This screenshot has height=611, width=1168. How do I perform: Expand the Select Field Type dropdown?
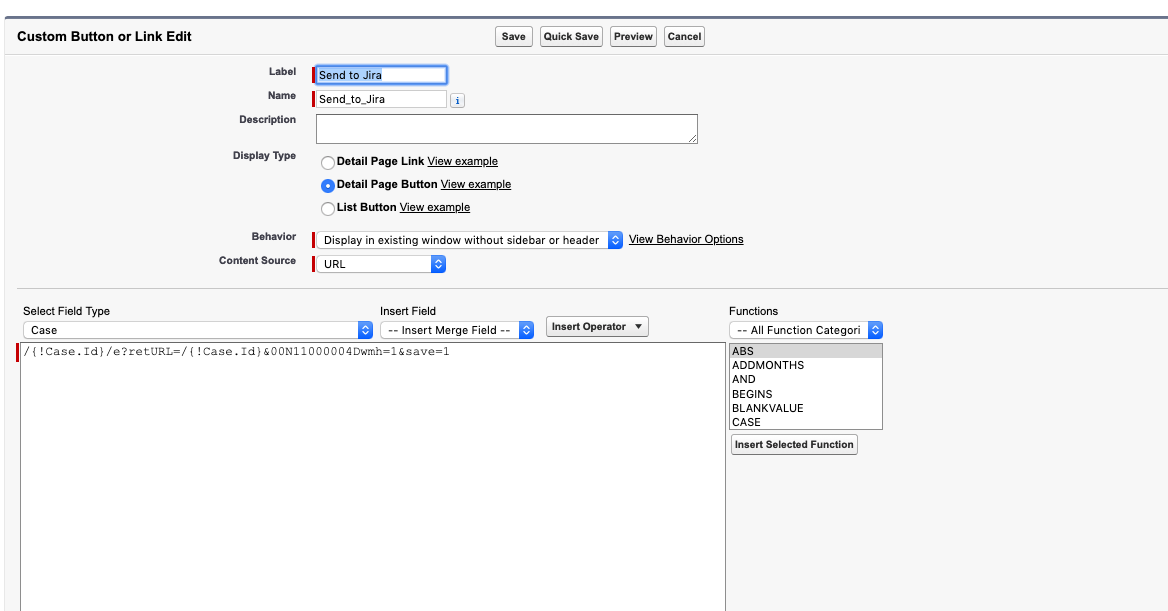(197, 330)
